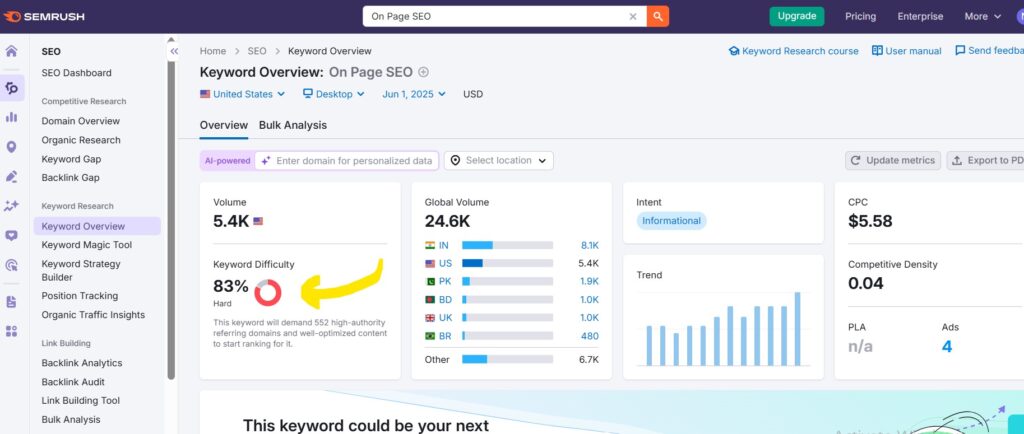This screenshot has width=1024, height=434.
Task: Open the document reports rail icon
Action: pos(12,302)
